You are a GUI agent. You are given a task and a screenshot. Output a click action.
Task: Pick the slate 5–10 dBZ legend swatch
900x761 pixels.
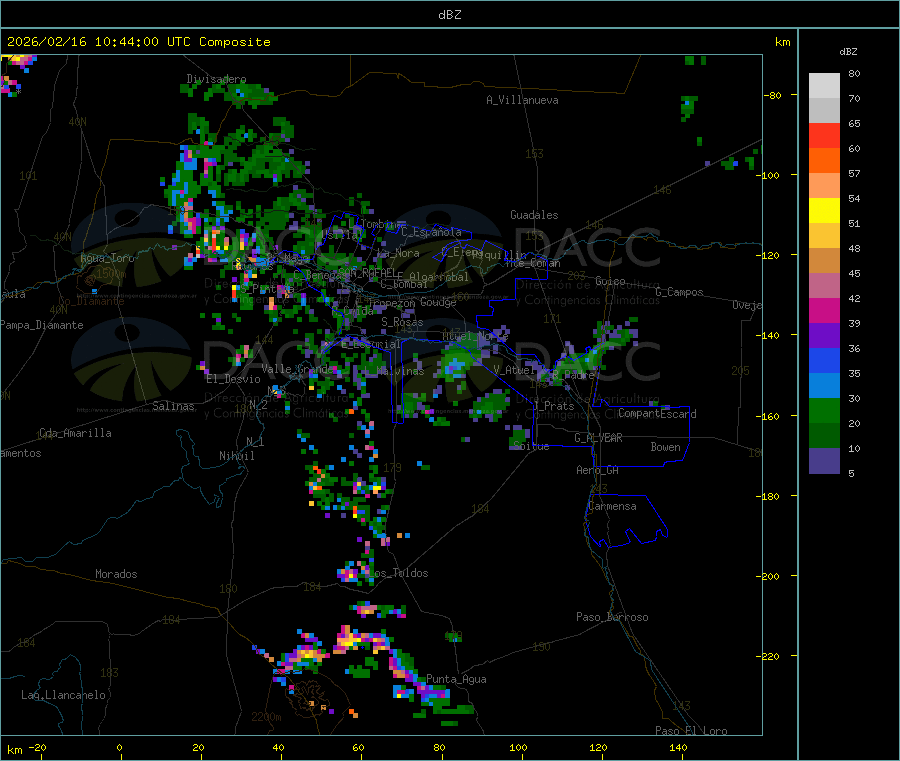(824, 460)
